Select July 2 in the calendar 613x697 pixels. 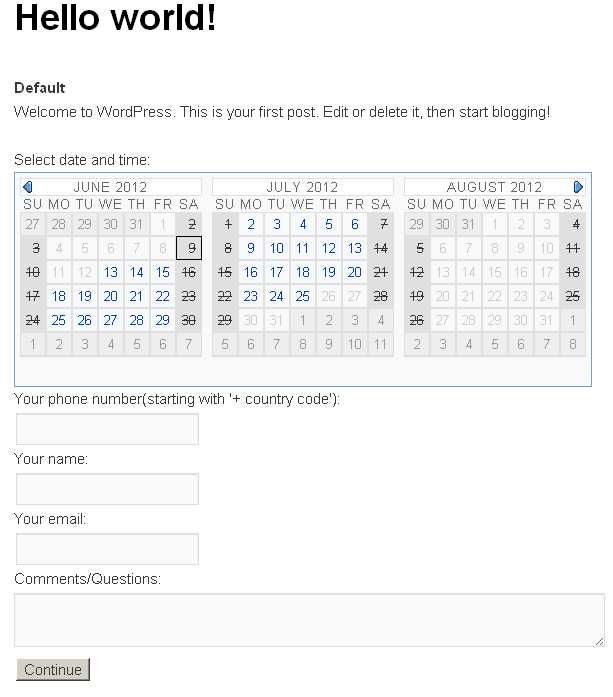251,224
